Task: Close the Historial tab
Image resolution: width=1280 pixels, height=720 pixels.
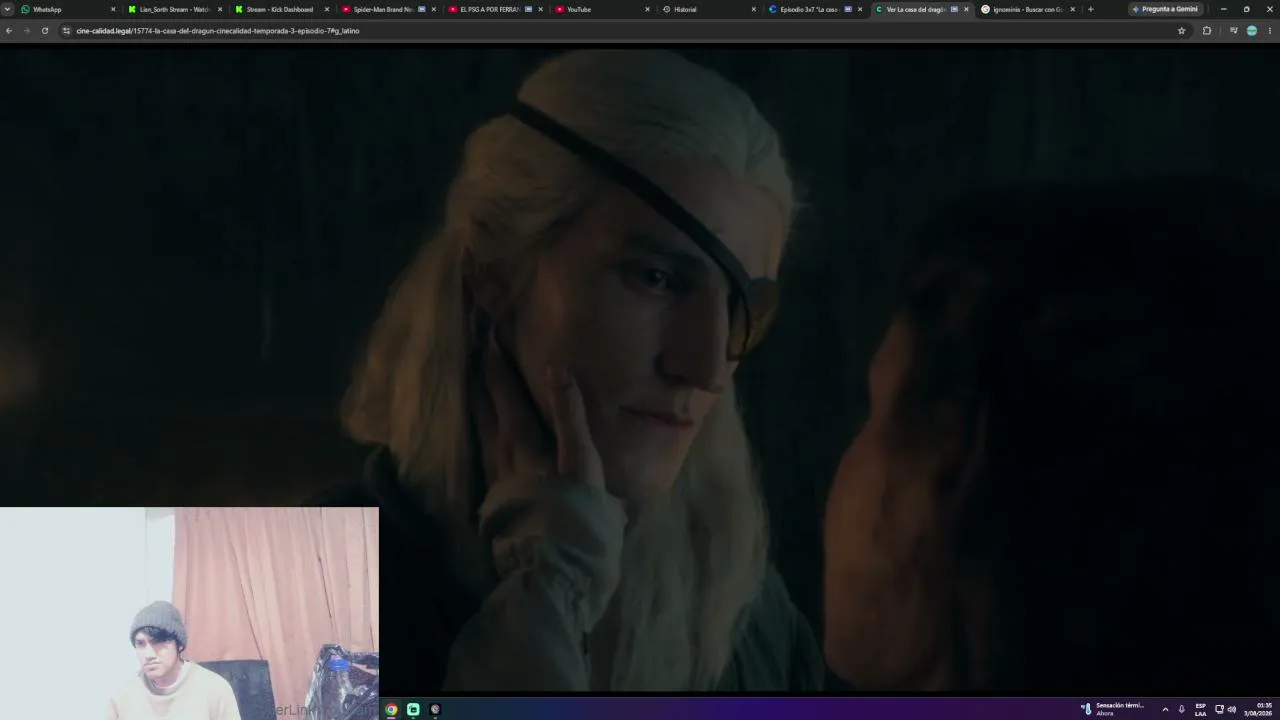Action: point(754,9)
